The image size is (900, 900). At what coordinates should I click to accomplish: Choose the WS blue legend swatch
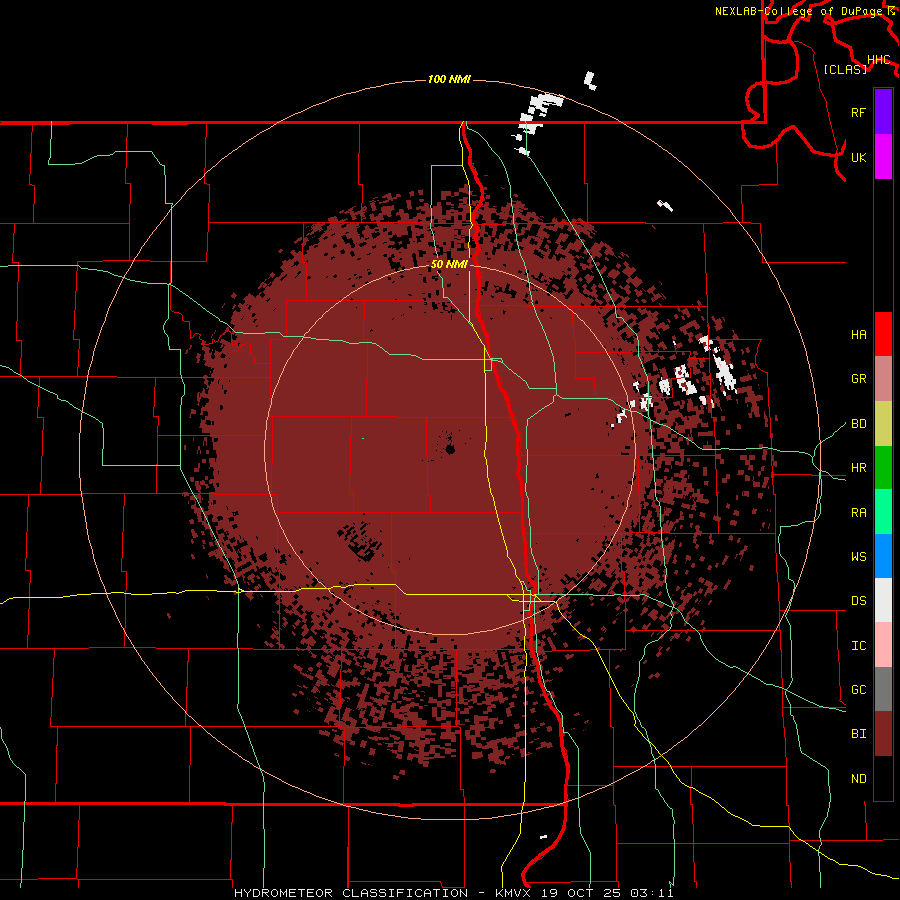point(883,556)
